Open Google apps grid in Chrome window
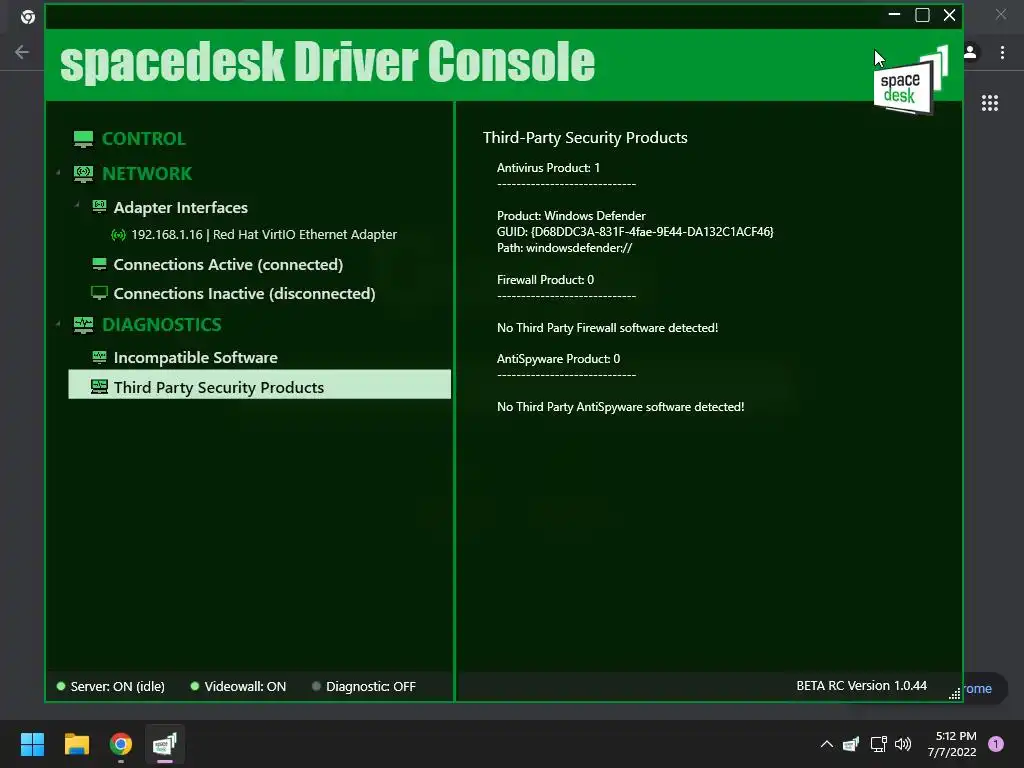 990,103
